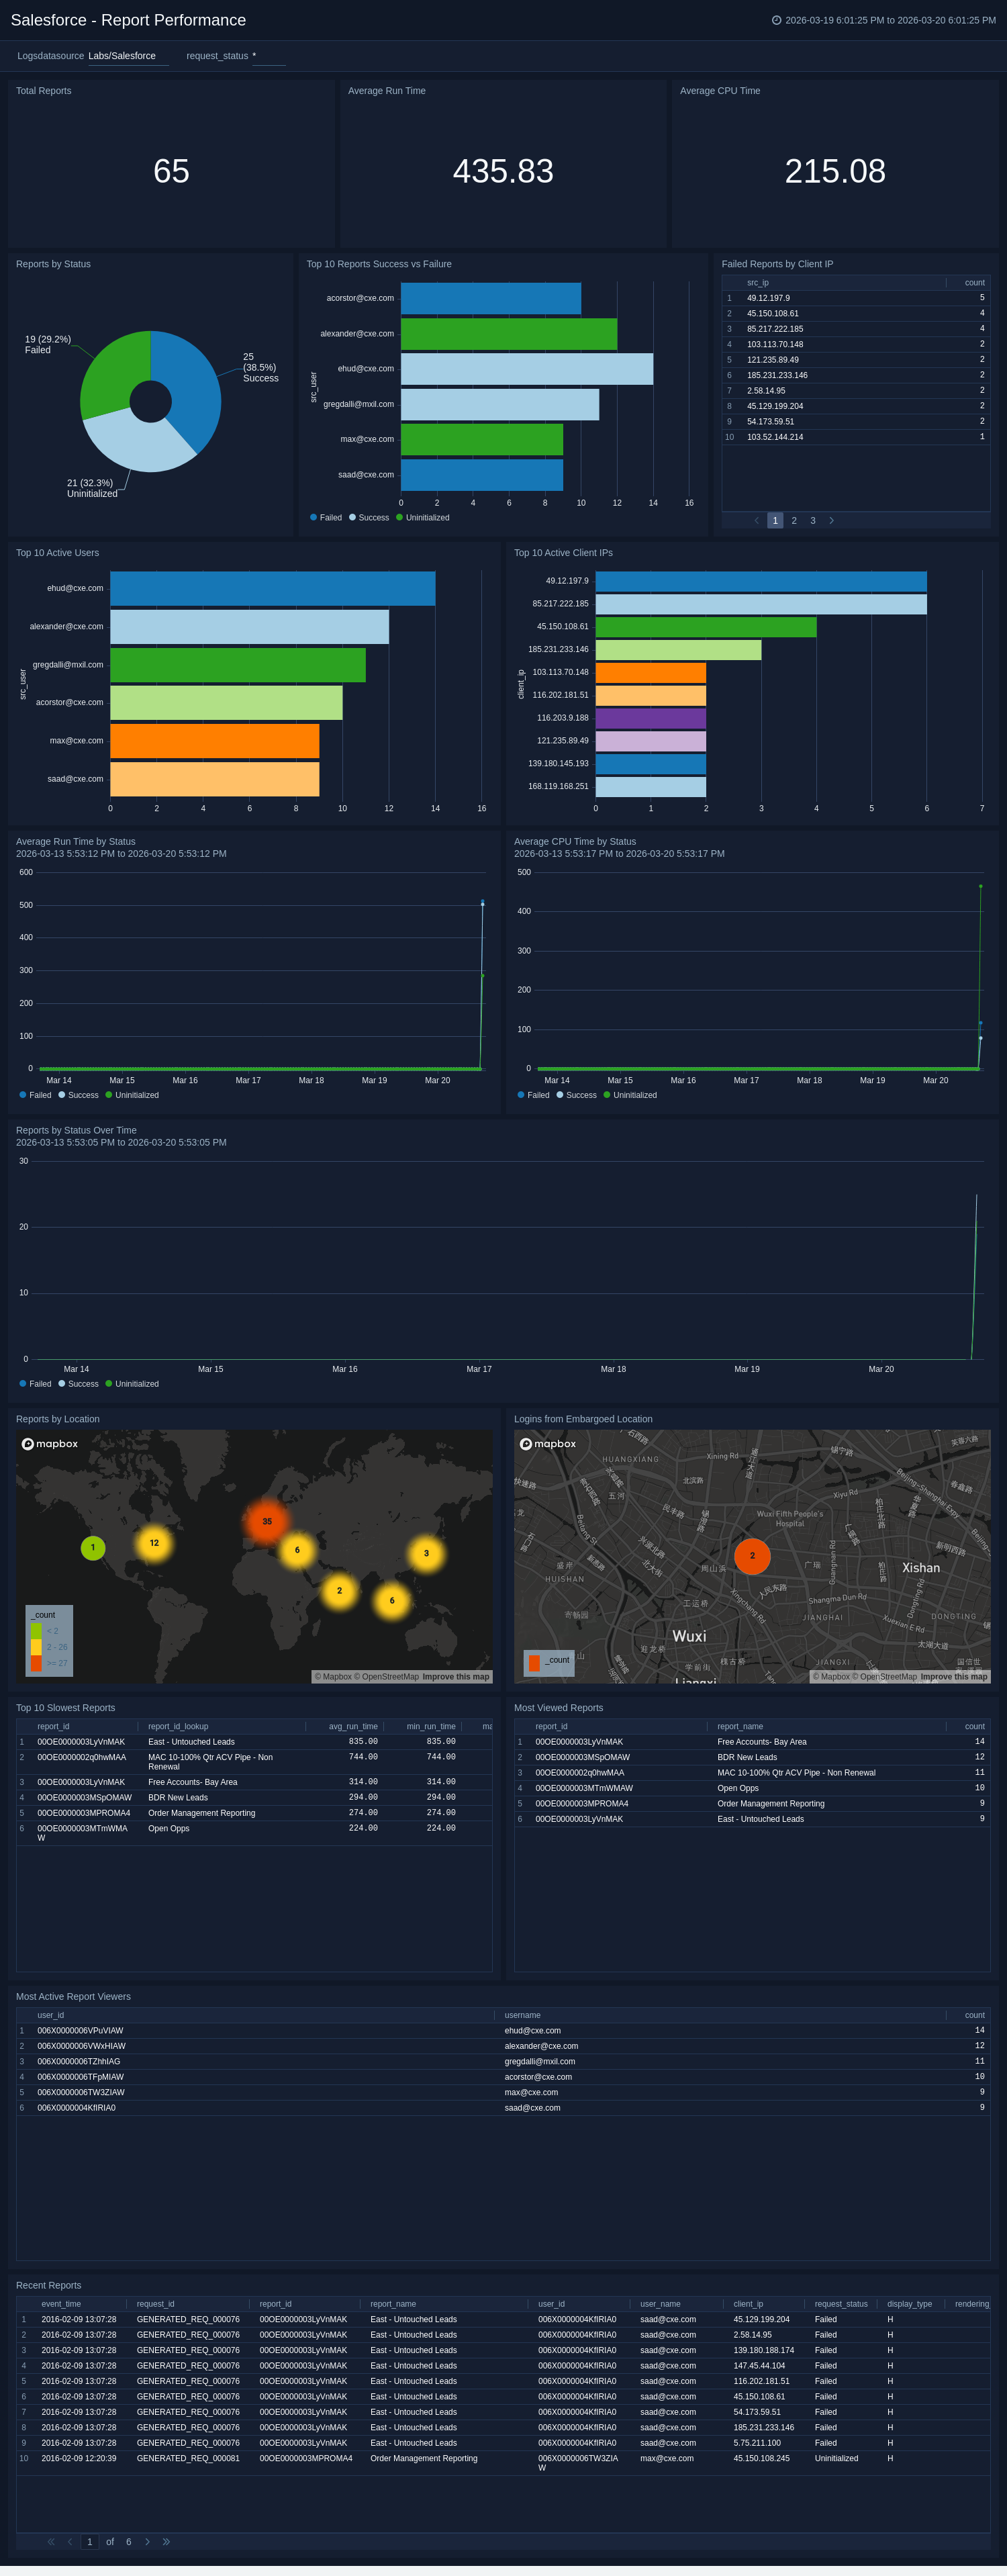Click Improve this map link on embargoed map
Screen dimensions: 1007x2576
coord(953,1677)
